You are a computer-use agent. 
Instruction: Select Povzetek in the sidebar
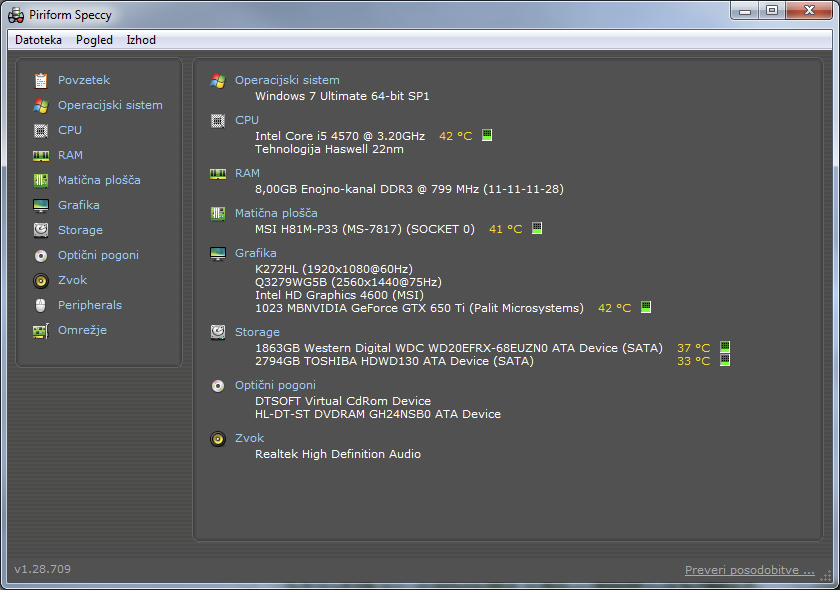(84, 80)
